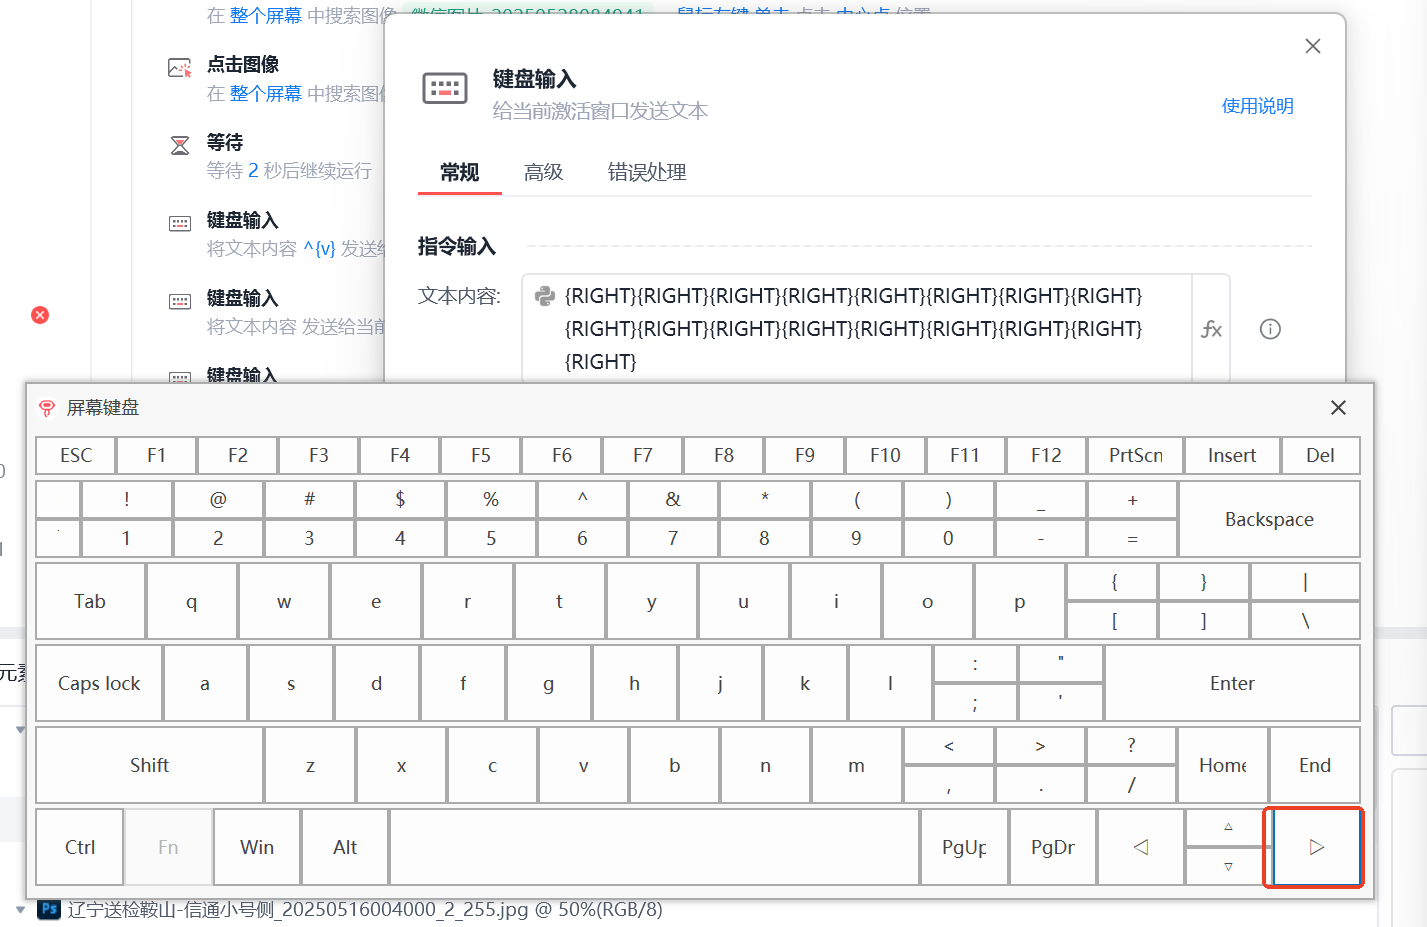
Task: Click the red error marker in left gutter
Action: pyautogui.click(x=40, y=315)
